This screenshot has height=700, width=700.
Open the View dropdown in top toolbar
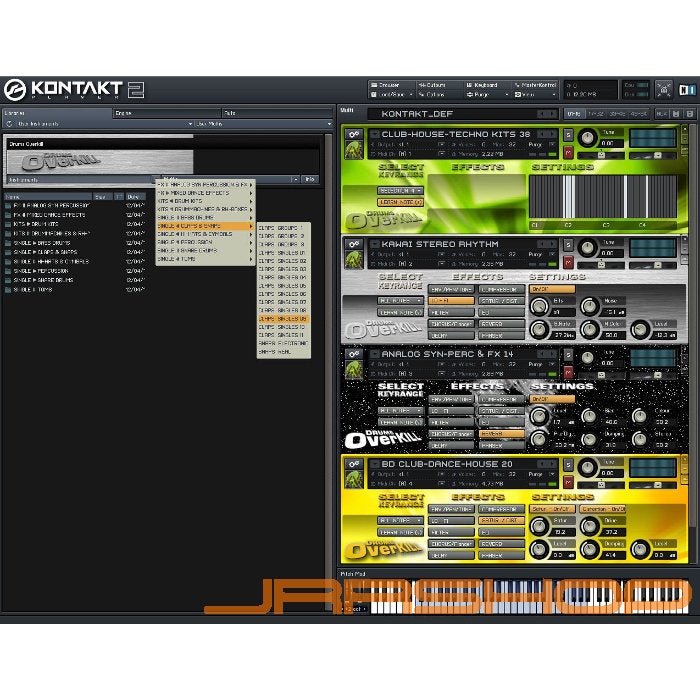(x=535, y=95)
